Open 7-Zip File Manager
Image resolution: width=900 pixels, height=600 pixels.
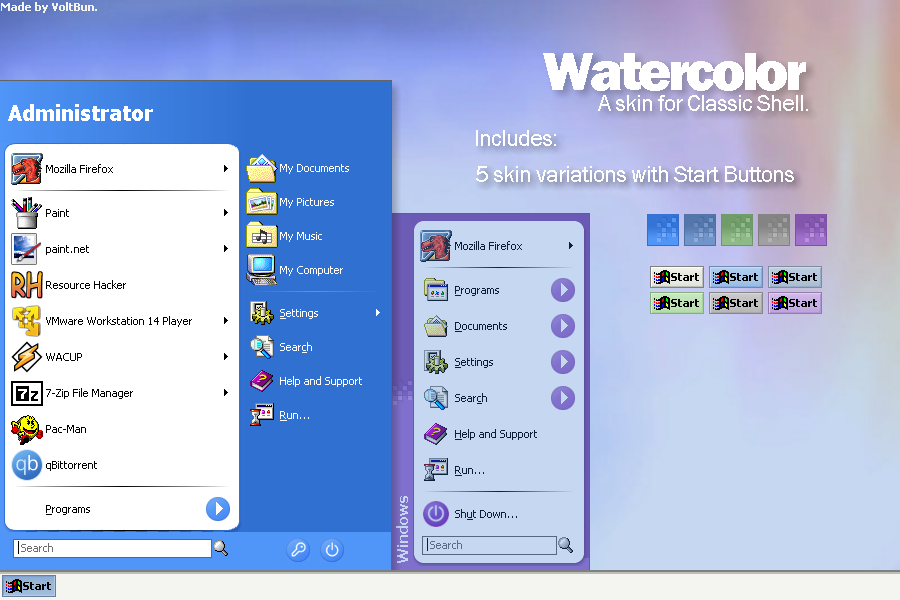tap(92, 393)
